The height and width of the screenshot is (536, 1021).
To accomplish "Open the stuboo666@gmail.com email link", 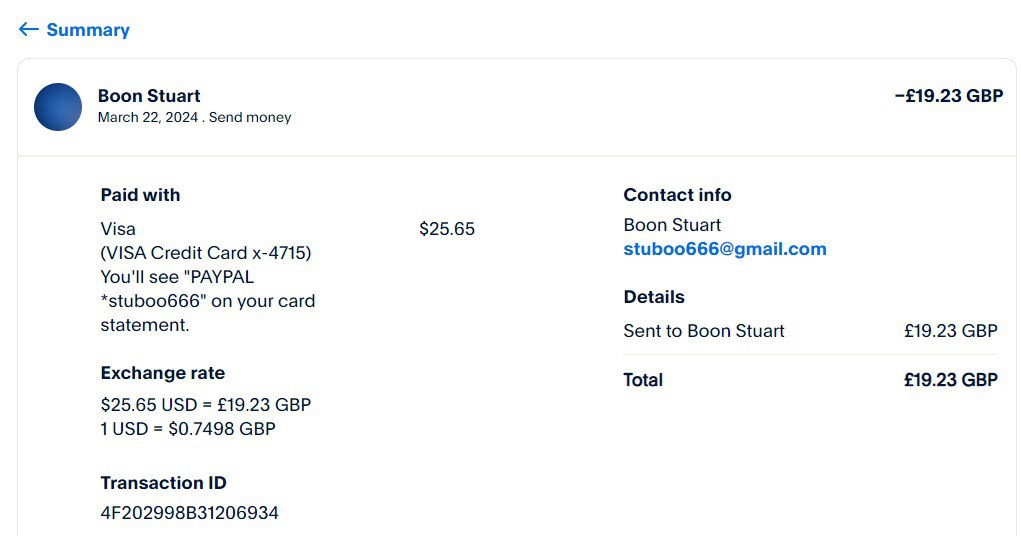I will tap(725, 249).
